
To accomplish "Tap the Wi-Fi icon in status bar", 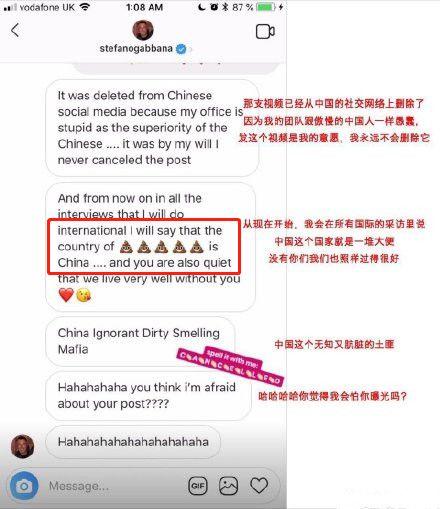I will point(86,7).
